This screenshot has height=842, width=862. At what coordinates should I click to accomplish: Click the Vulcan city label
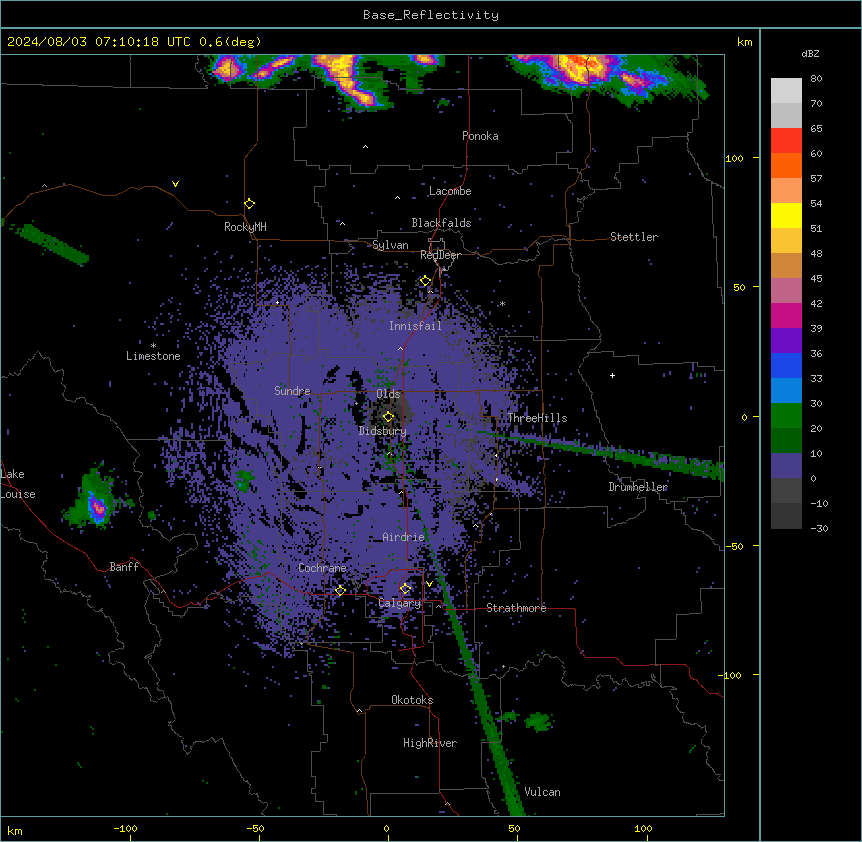click(542, 792)
